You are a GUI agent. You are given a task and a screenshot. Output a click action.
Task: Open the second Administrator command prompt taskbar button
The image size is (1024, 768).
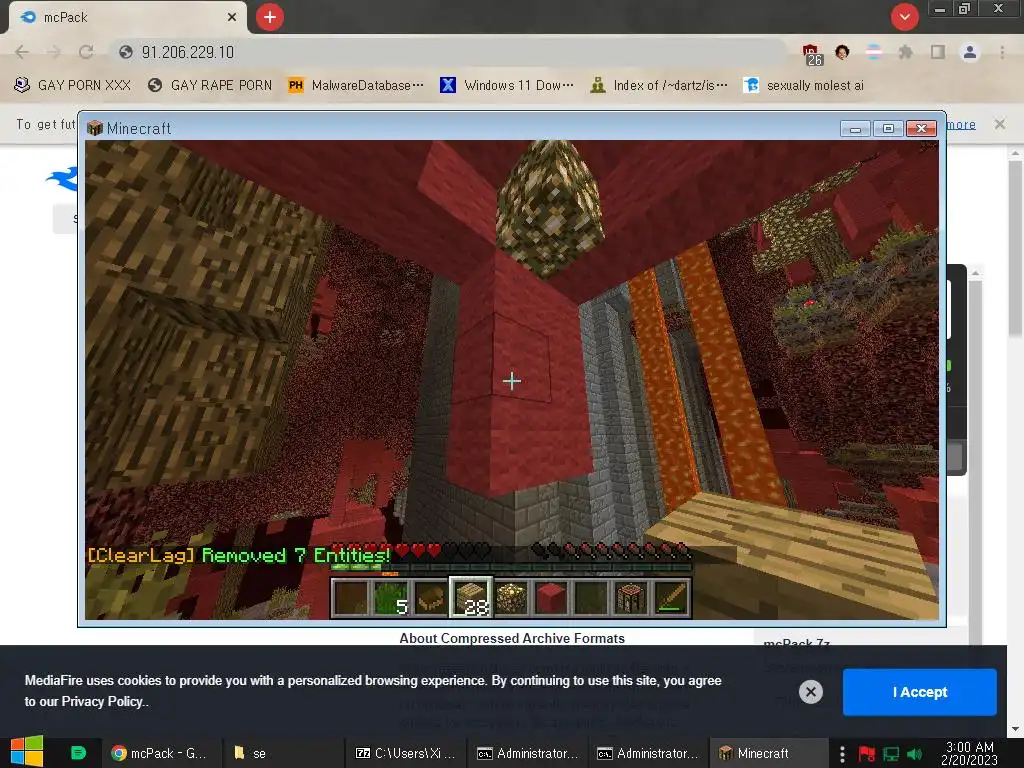pos(648,753)
